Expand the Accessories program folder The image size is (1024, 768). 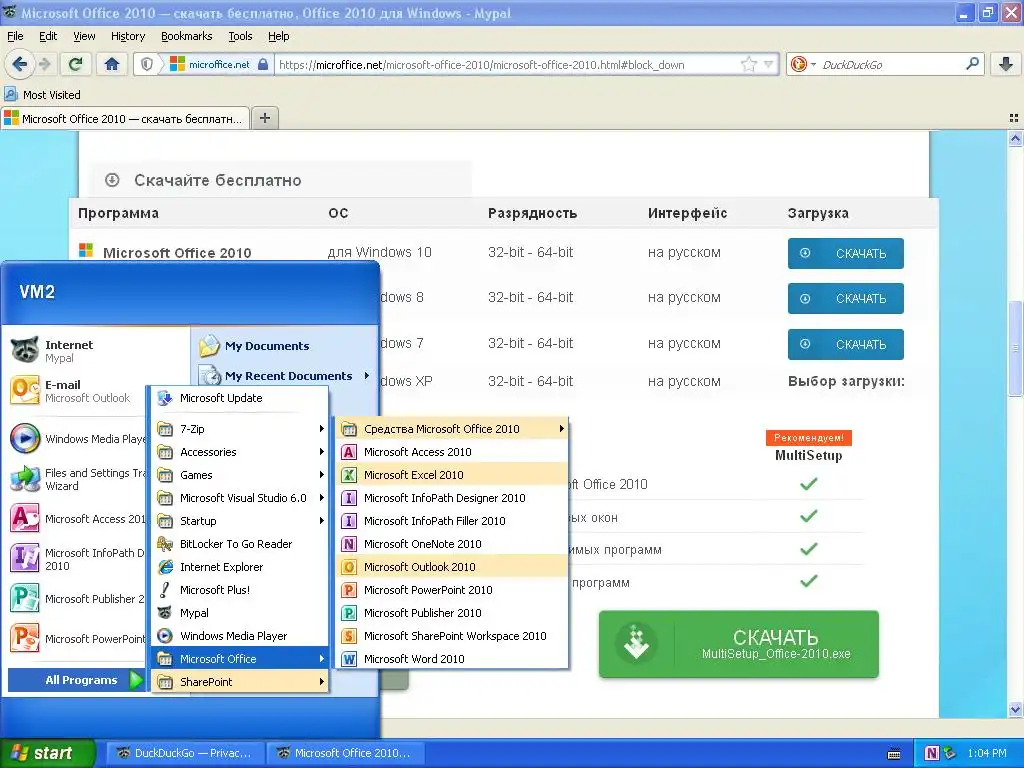[x=240, y=452]
